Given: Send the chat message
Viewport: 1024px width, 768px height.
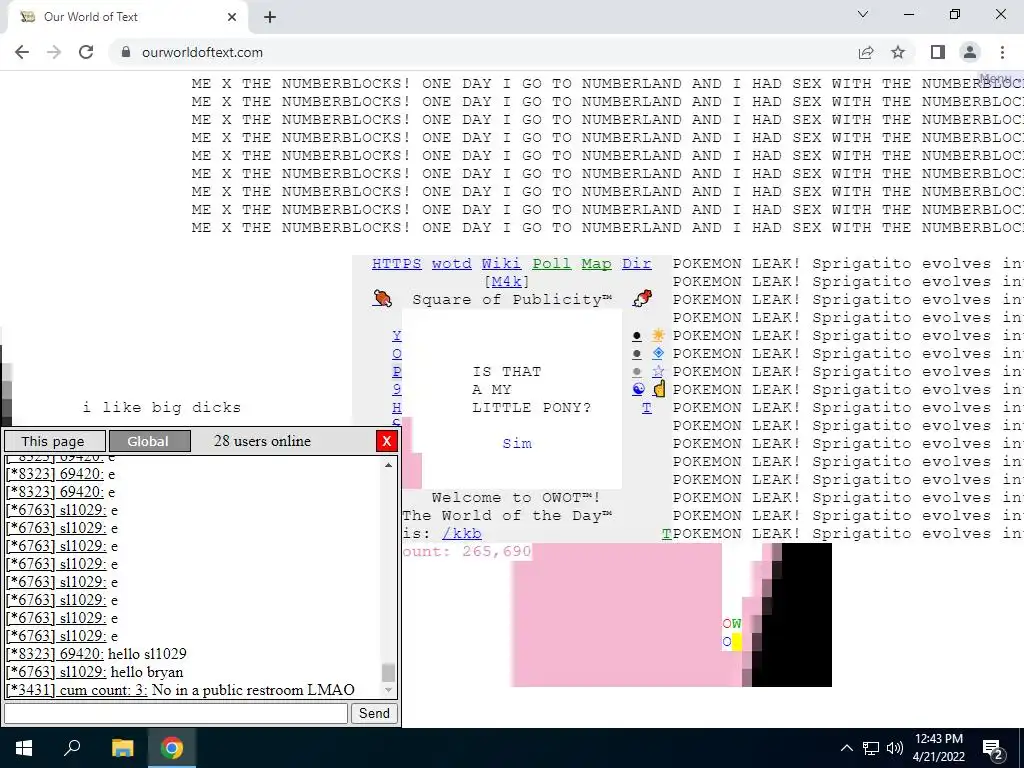Looking at the screenshot, I should [x=374, y=713].
